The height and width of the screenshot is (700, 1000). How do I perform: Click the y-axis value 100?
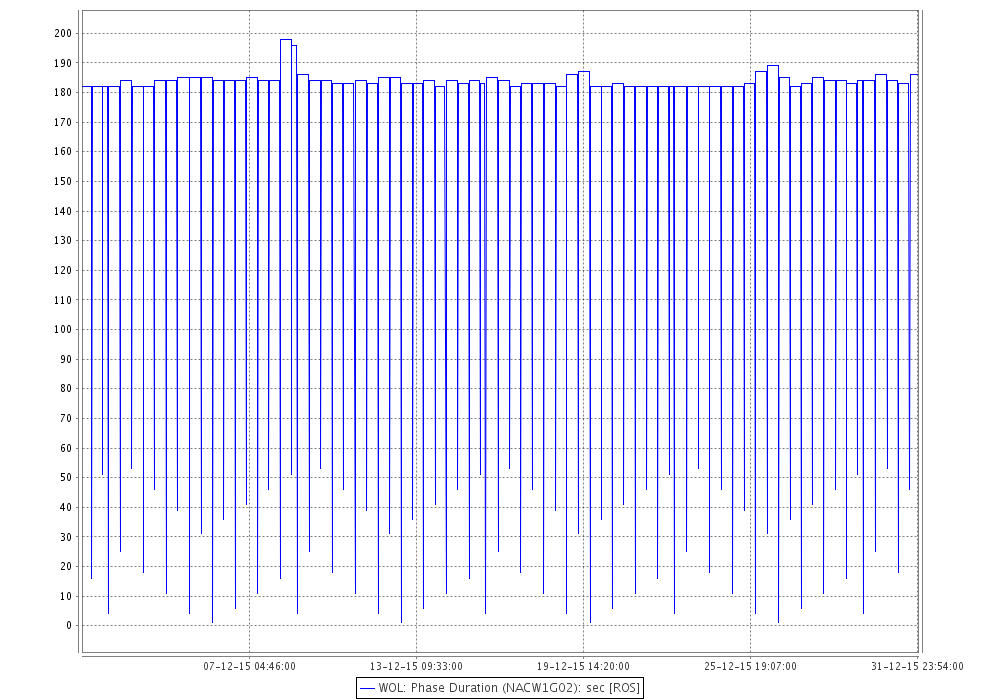pos(63,330)
